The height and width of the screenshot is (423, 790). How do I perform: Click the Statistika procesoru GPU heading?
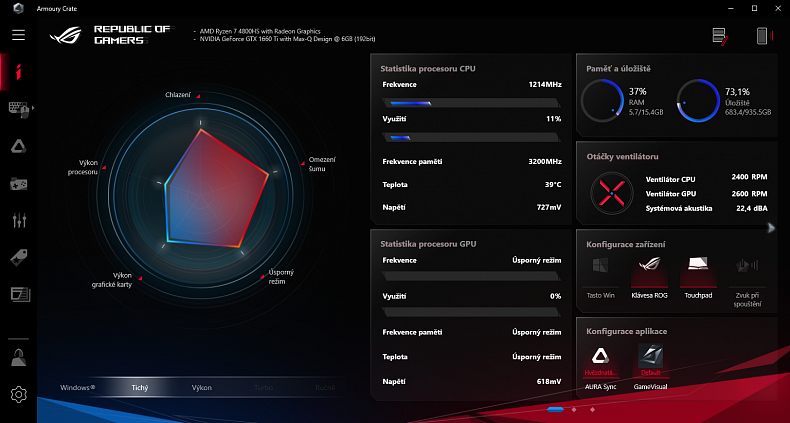428,244
